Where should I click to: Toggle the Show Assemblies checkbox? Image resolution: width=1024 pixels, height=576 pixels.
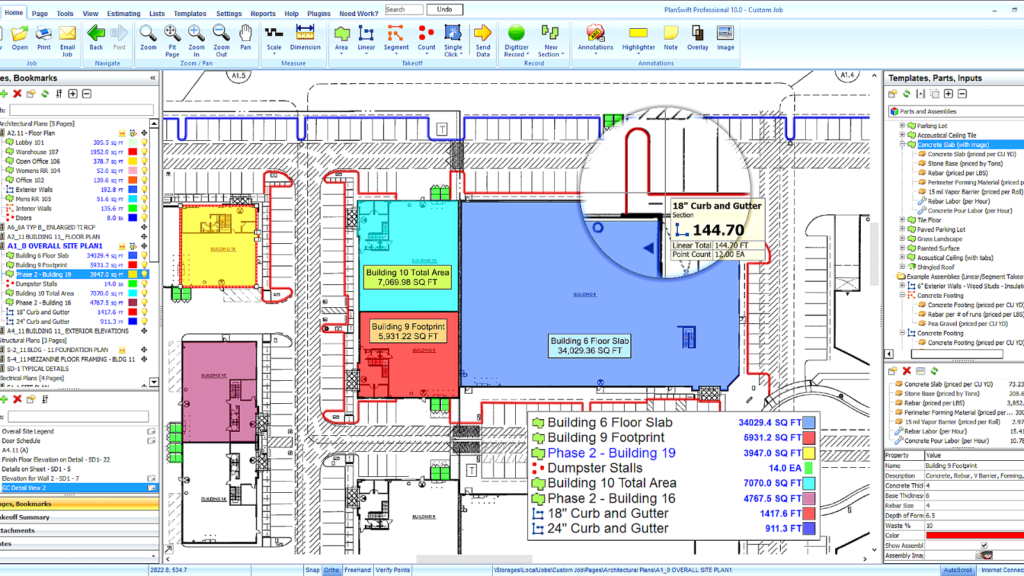coord(983,546)
